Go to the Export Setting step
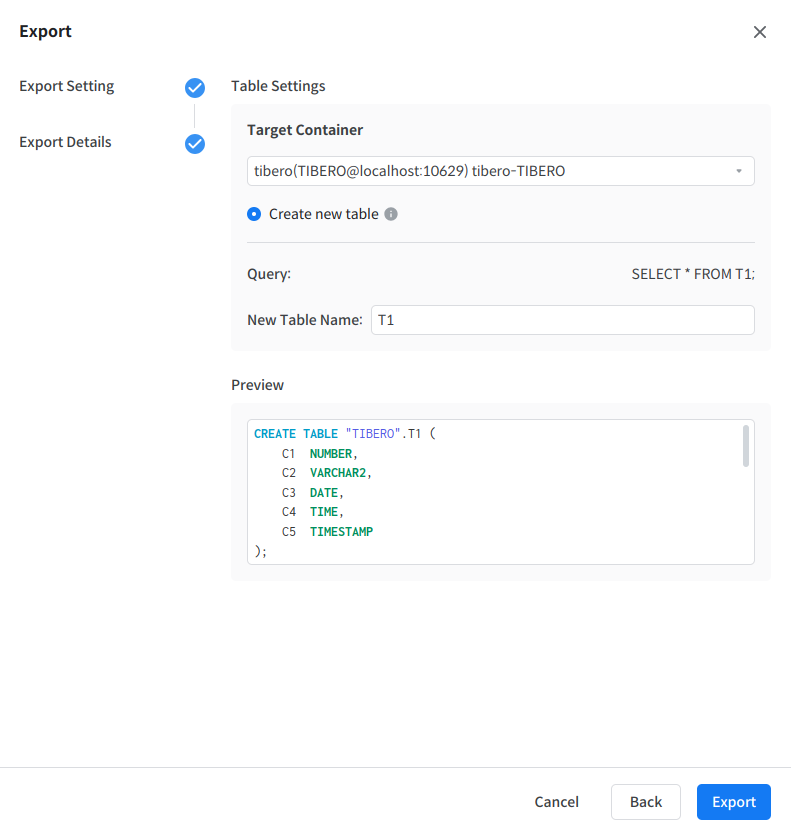Image resolution: width=791 pixels, height=838 pixels. (x=67, y=86)
